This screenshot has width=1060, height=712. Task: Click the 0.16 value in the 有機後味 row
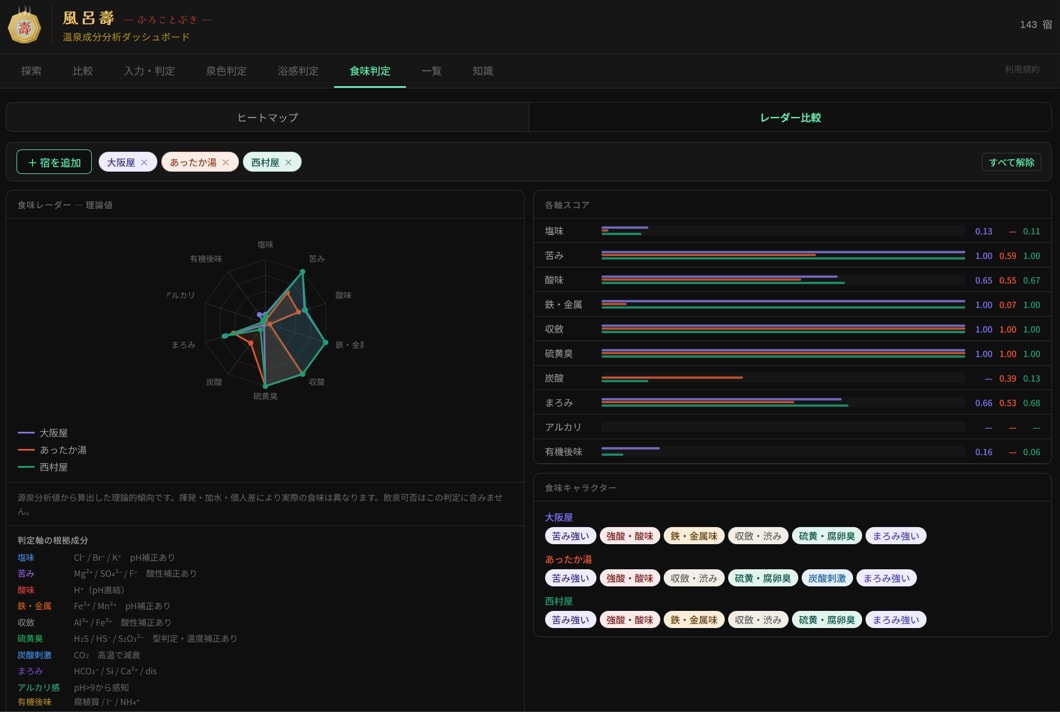tap(984, 452)
